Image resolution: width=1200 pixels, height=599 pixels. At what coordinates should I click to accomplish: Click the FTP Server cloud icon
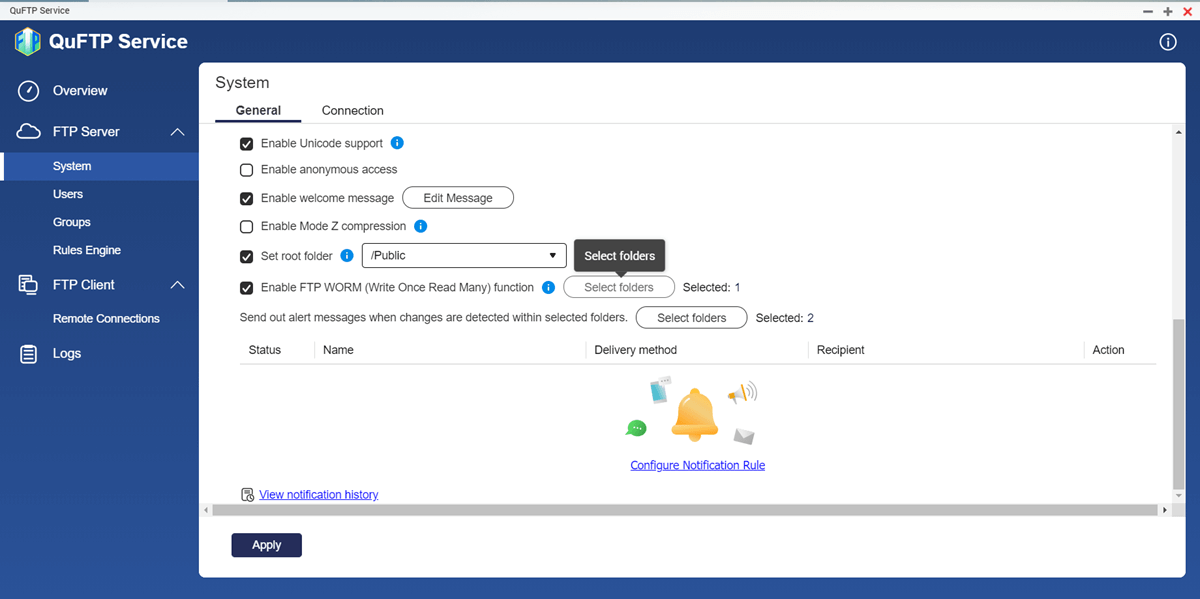click(29, 132)
